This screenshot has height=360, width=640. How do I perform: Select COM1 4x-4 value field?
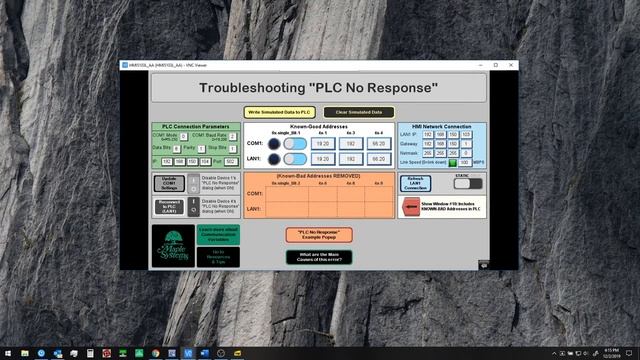tap(378, 144)
